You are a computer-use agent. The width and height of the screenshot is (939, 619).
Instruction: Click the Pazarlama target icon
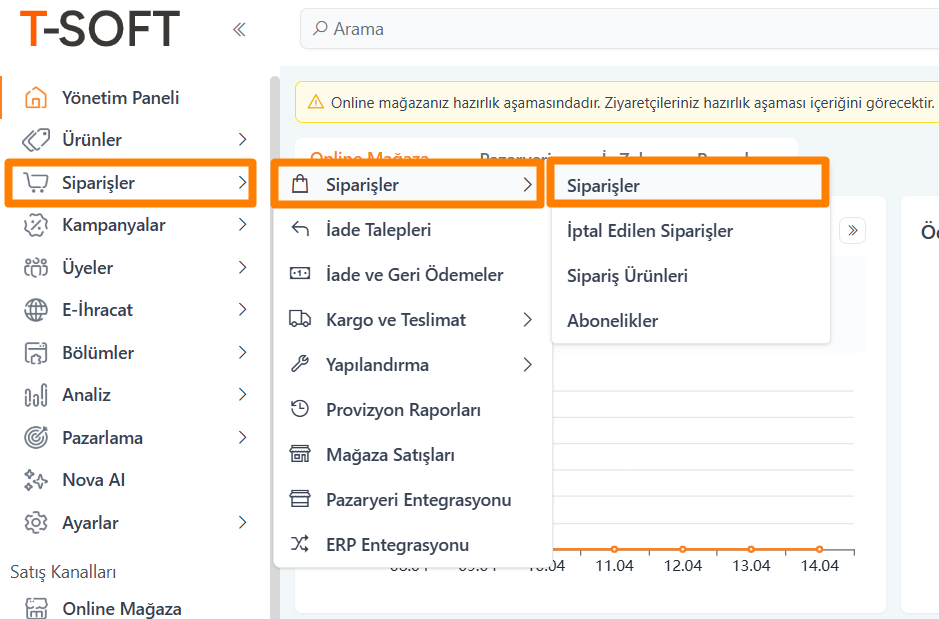36,438
